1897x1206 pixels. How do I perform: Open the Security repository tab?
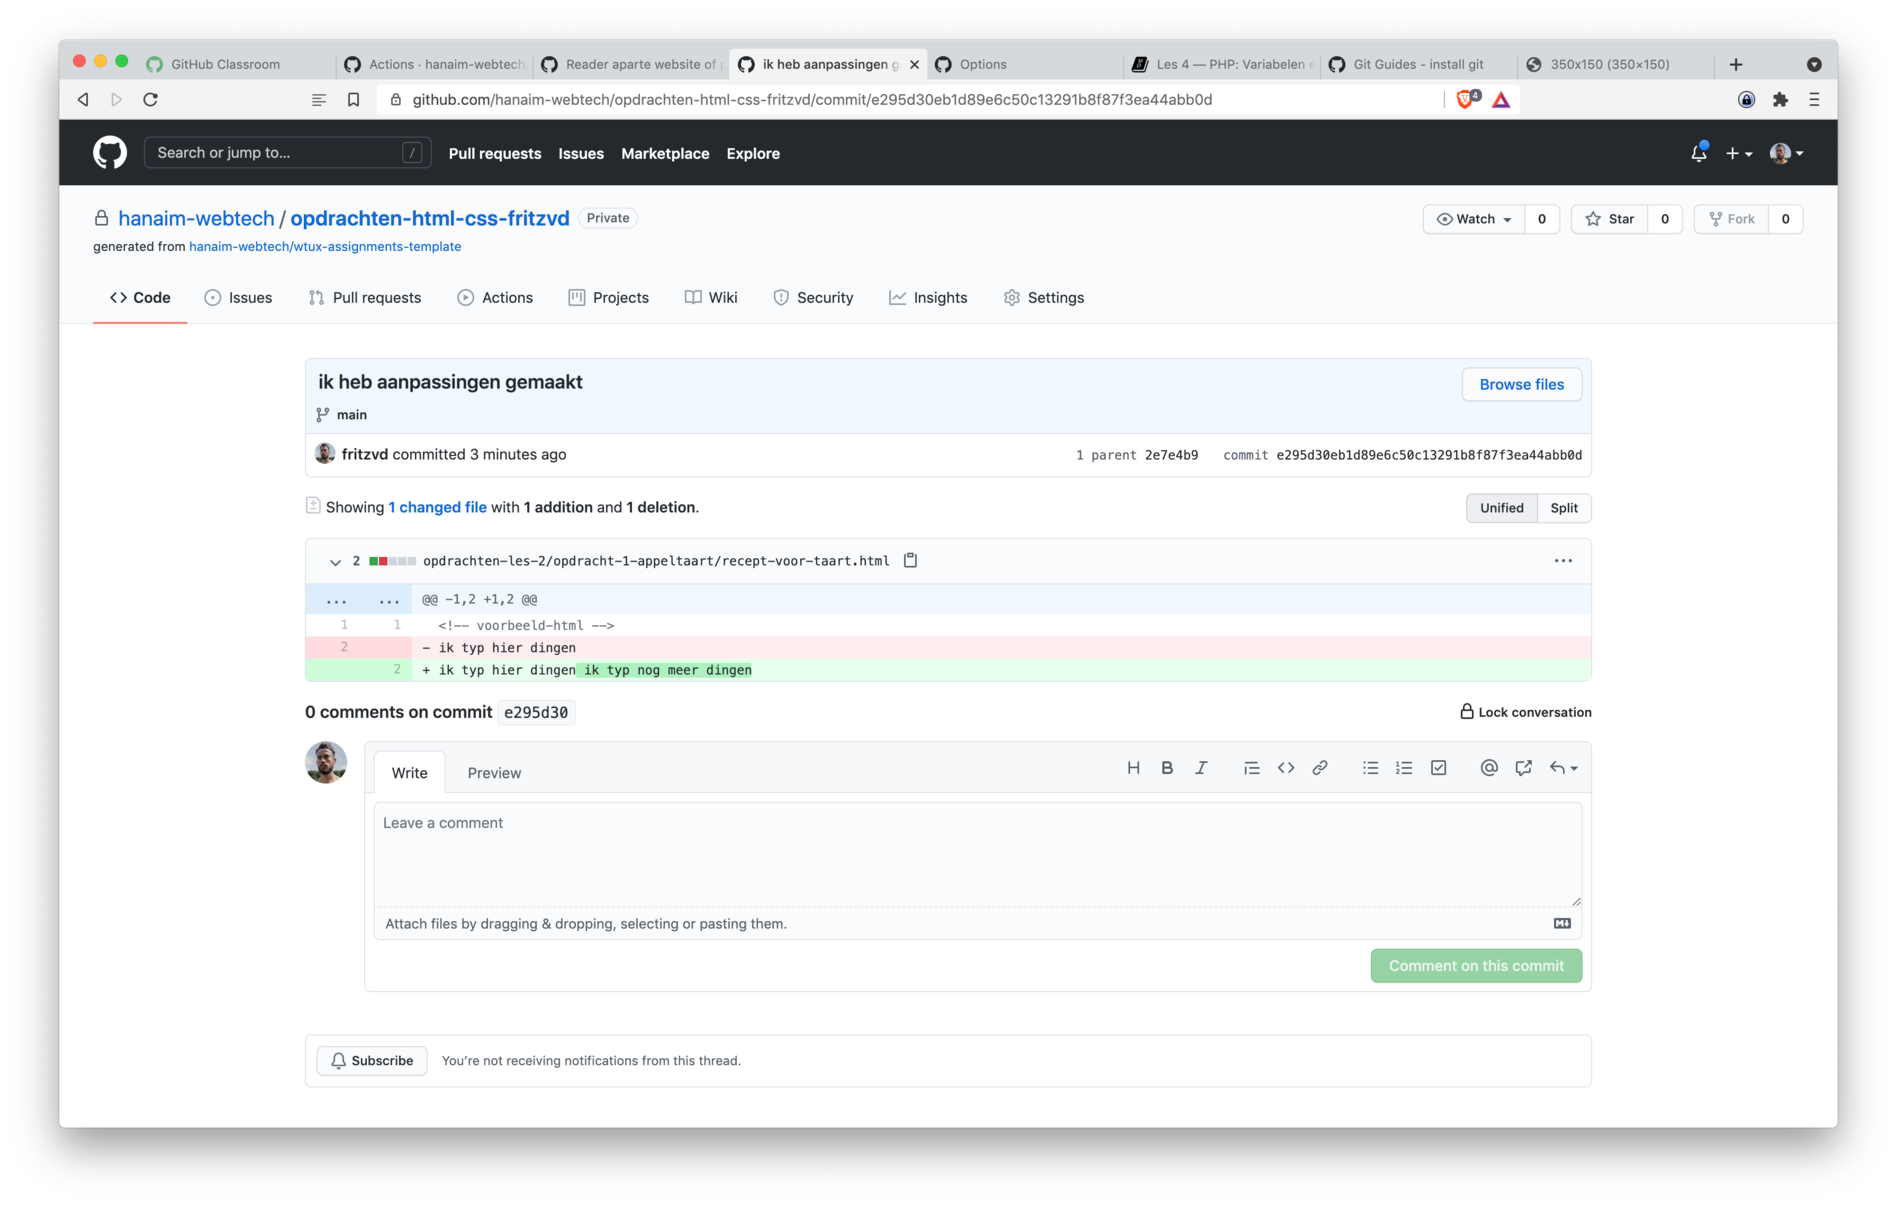coord(813,298)
